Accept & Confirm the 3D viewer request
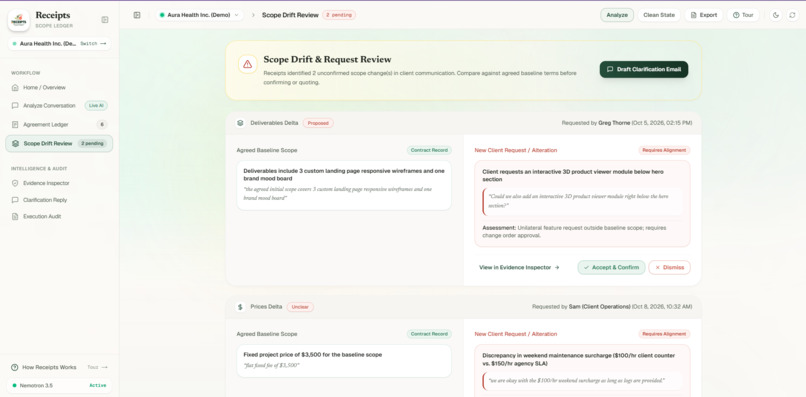This screenshot has width=806, height=397. tap(611, 267)
